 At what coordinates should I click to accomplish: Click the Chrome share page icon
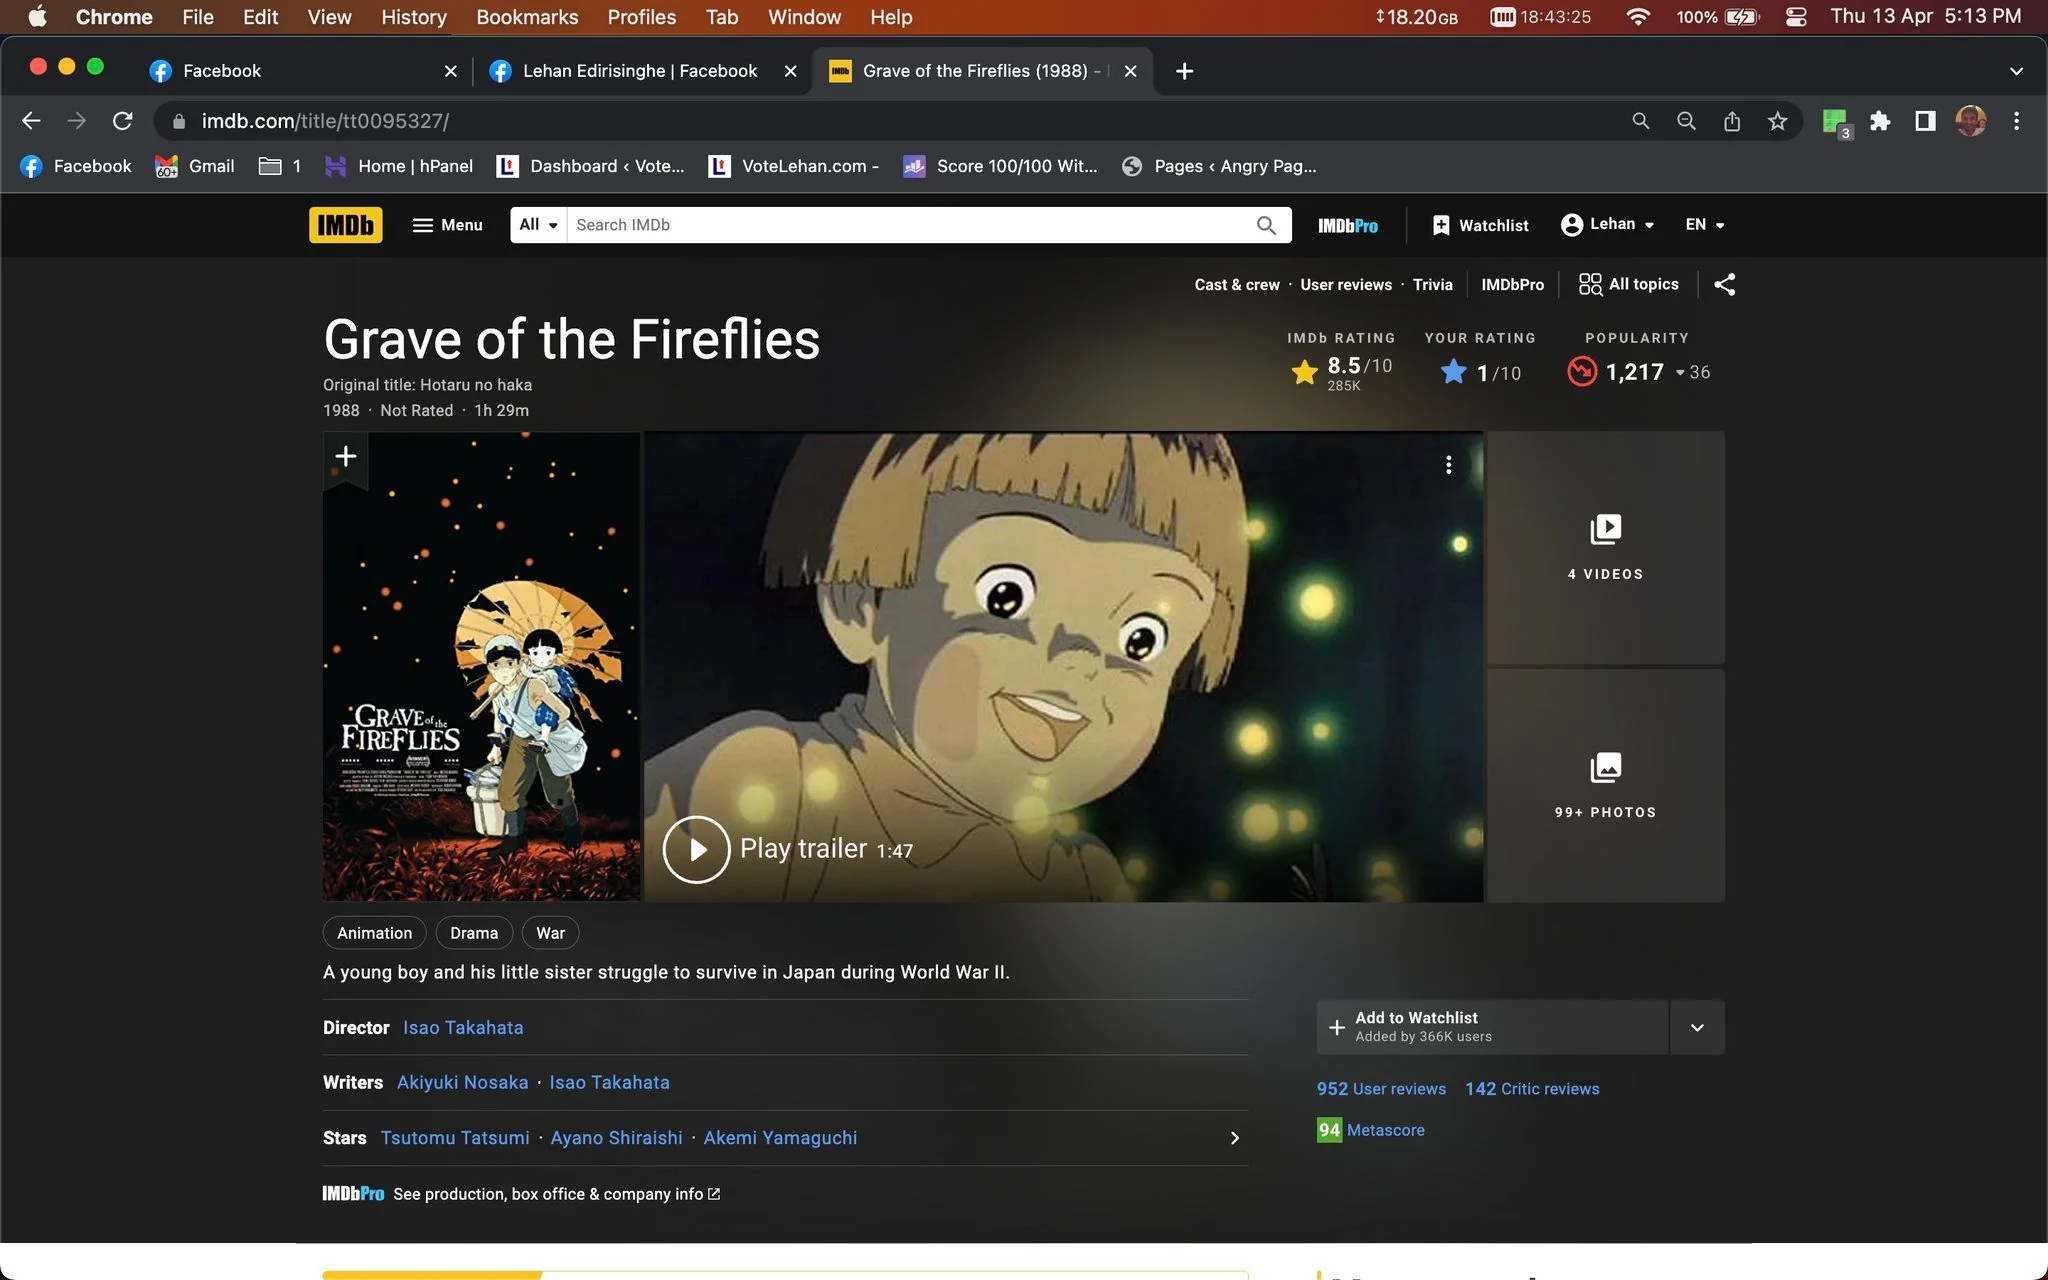point(1732,121)
